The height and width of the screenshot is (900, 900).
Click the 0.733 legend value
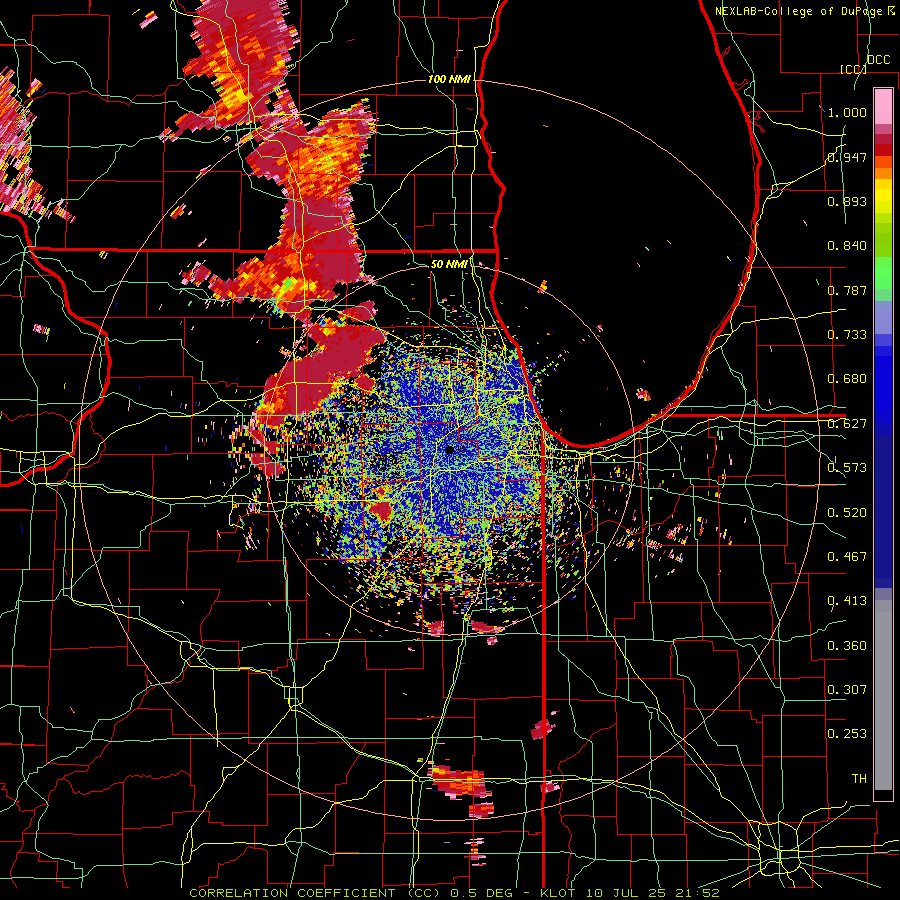click(847, 335)
